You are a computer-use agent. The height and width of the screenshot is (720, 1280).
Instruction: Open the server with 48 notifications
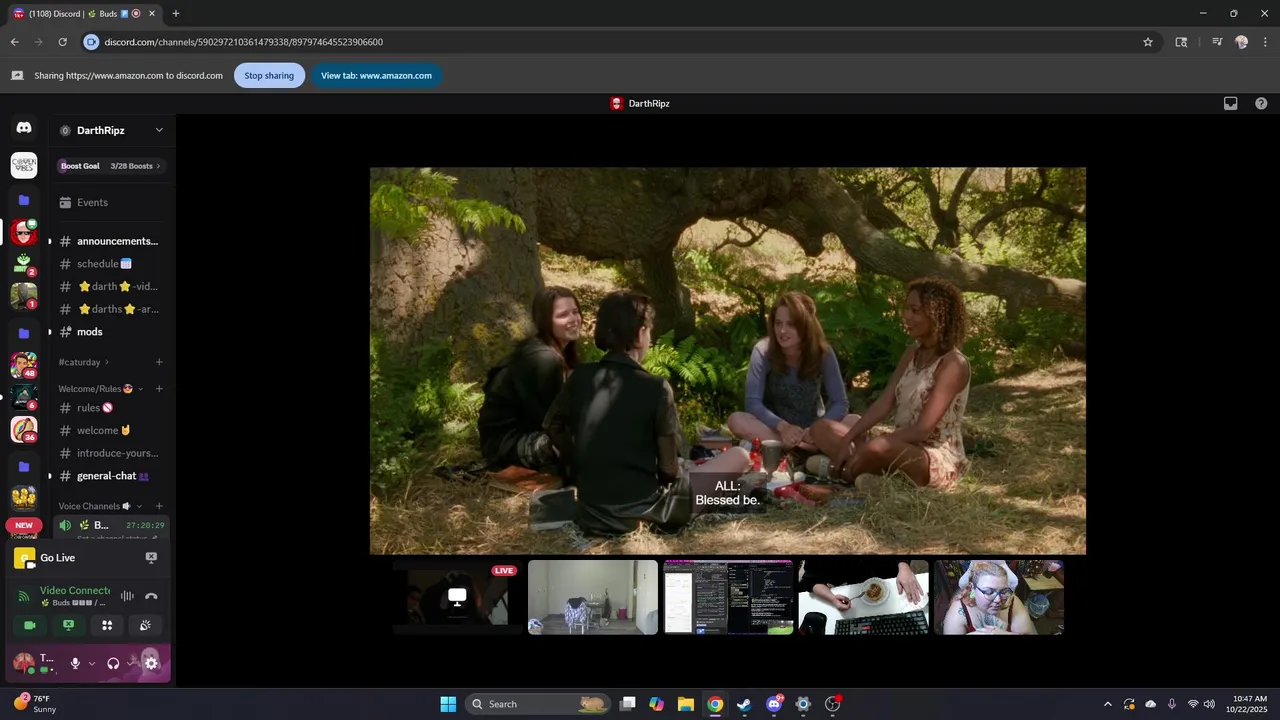(24, 365)
